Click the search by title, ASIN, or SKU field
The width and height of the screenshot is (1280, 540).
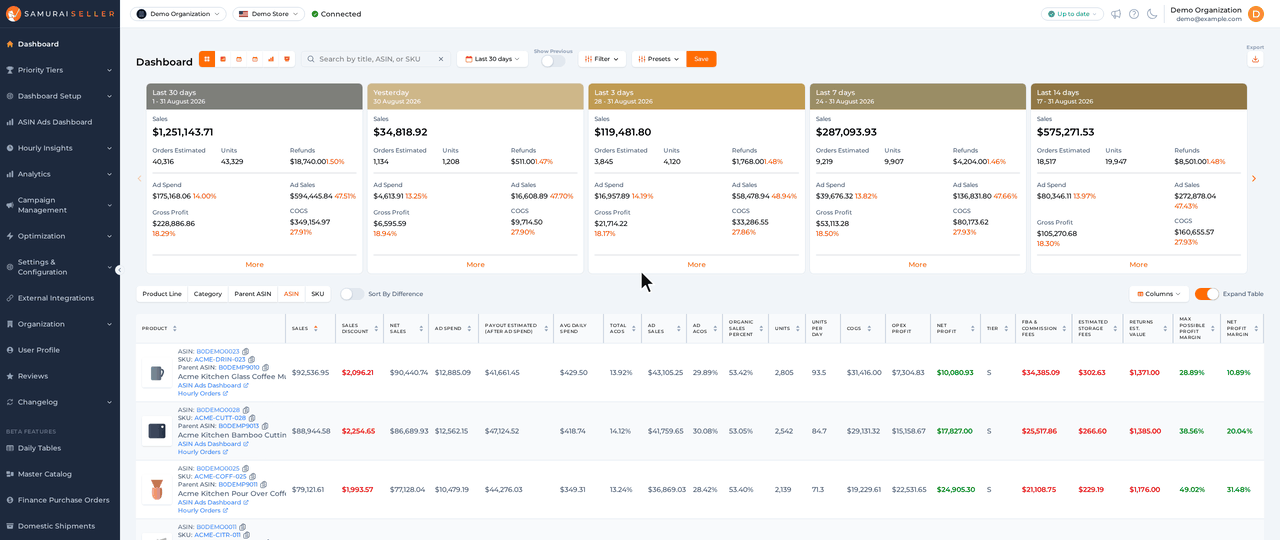pos(376,59)
